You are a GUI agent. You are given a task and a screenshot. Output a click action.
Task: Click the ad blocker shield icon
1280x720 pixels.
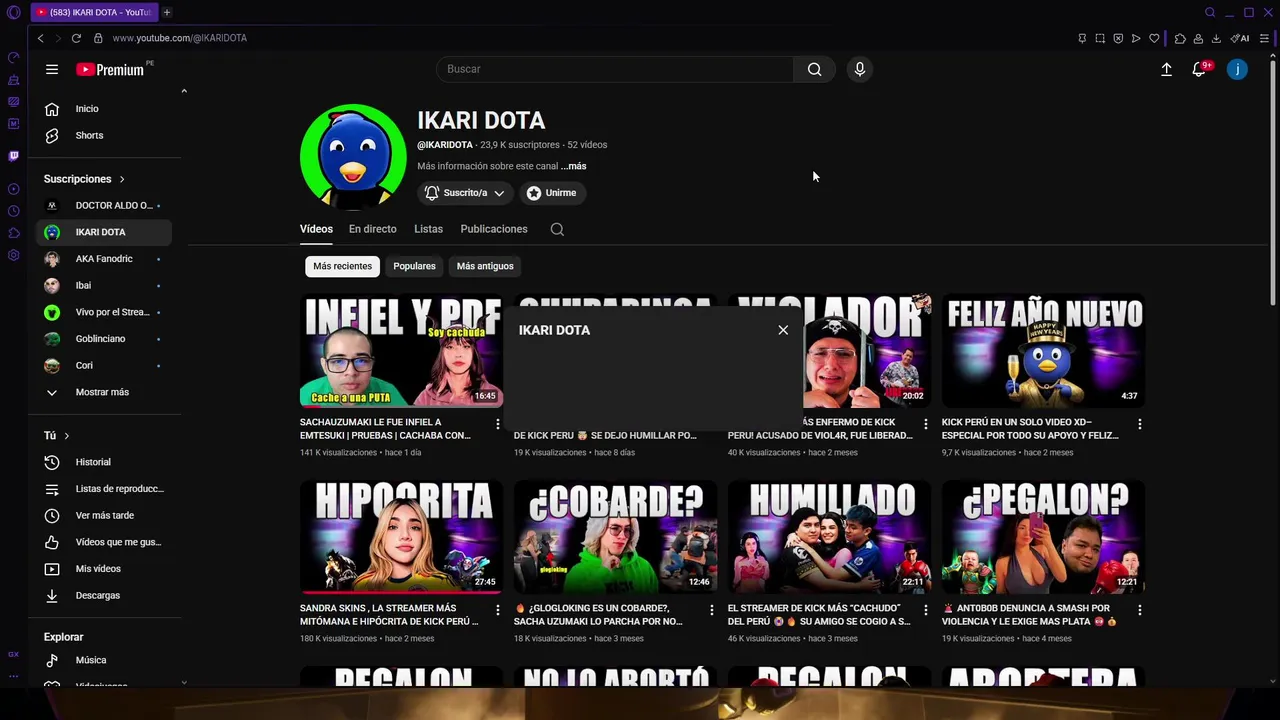tap(1118, 38)
